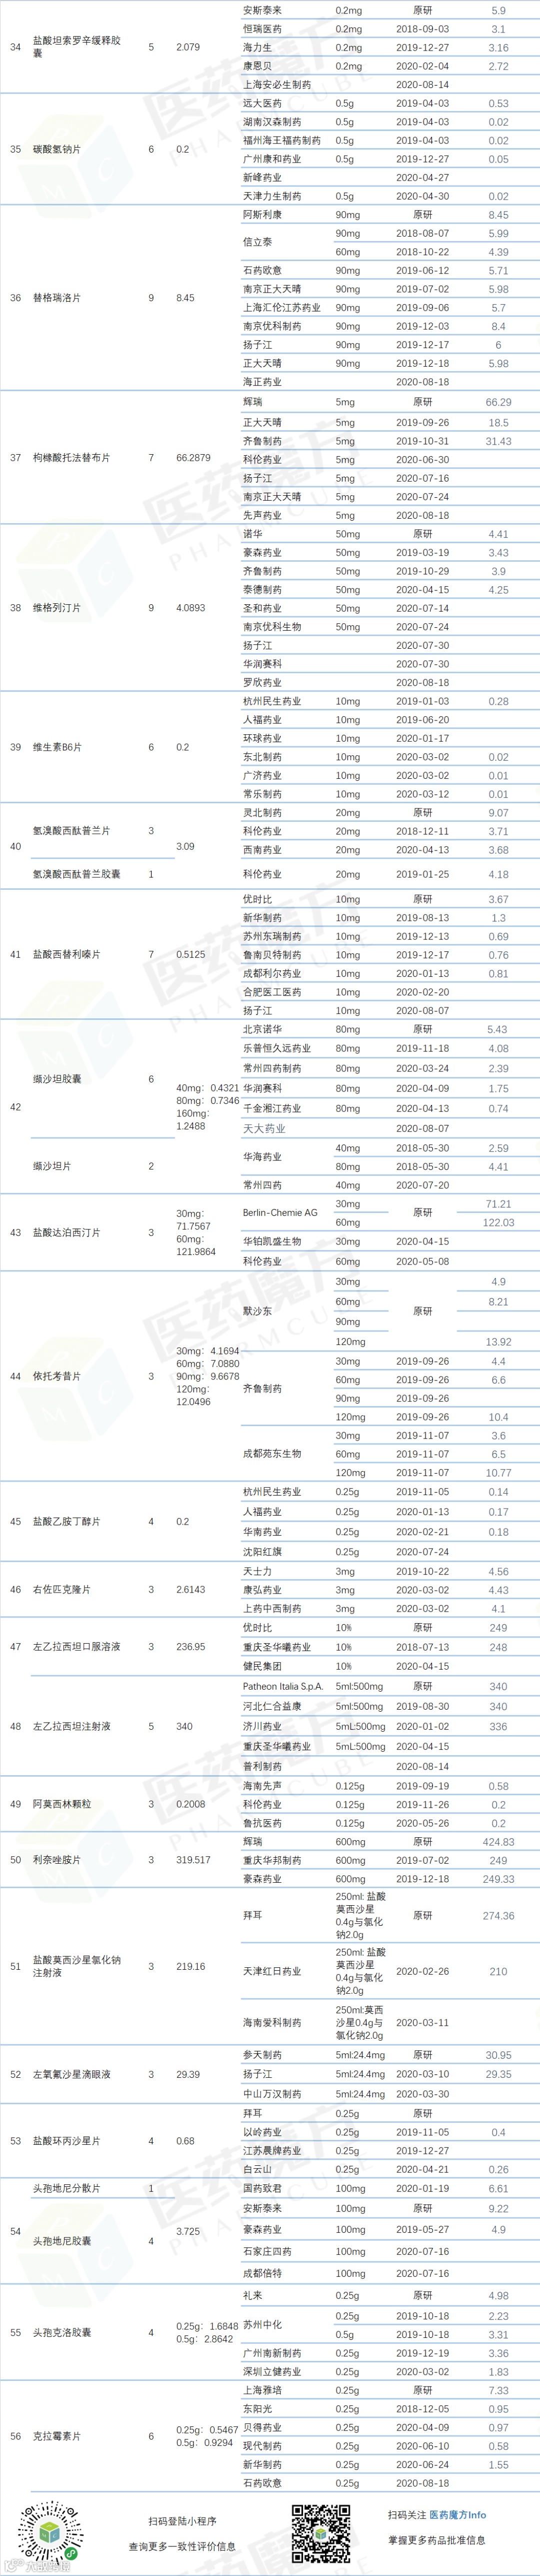The width and height of the screenshot is (540, 2576).
Task: Click company cell 诺华 in 维格列汀片 row
Action: 252,534
